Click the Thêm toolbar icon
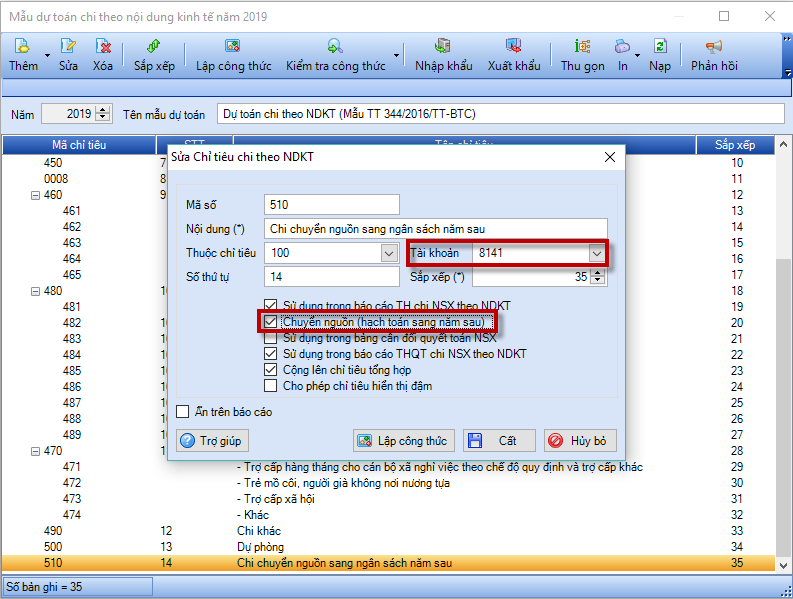The height and width of the screenshot is (599, 793). click(x=22, y=47)
